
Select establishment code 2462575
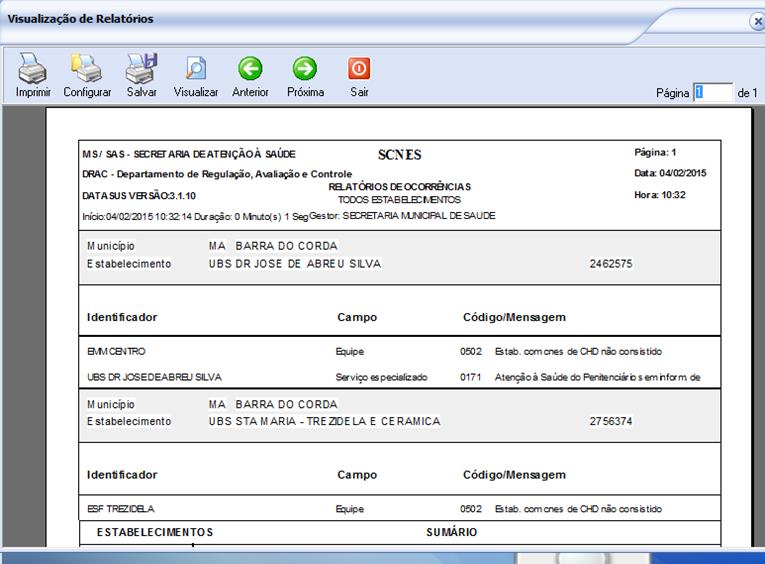point(611,264)
